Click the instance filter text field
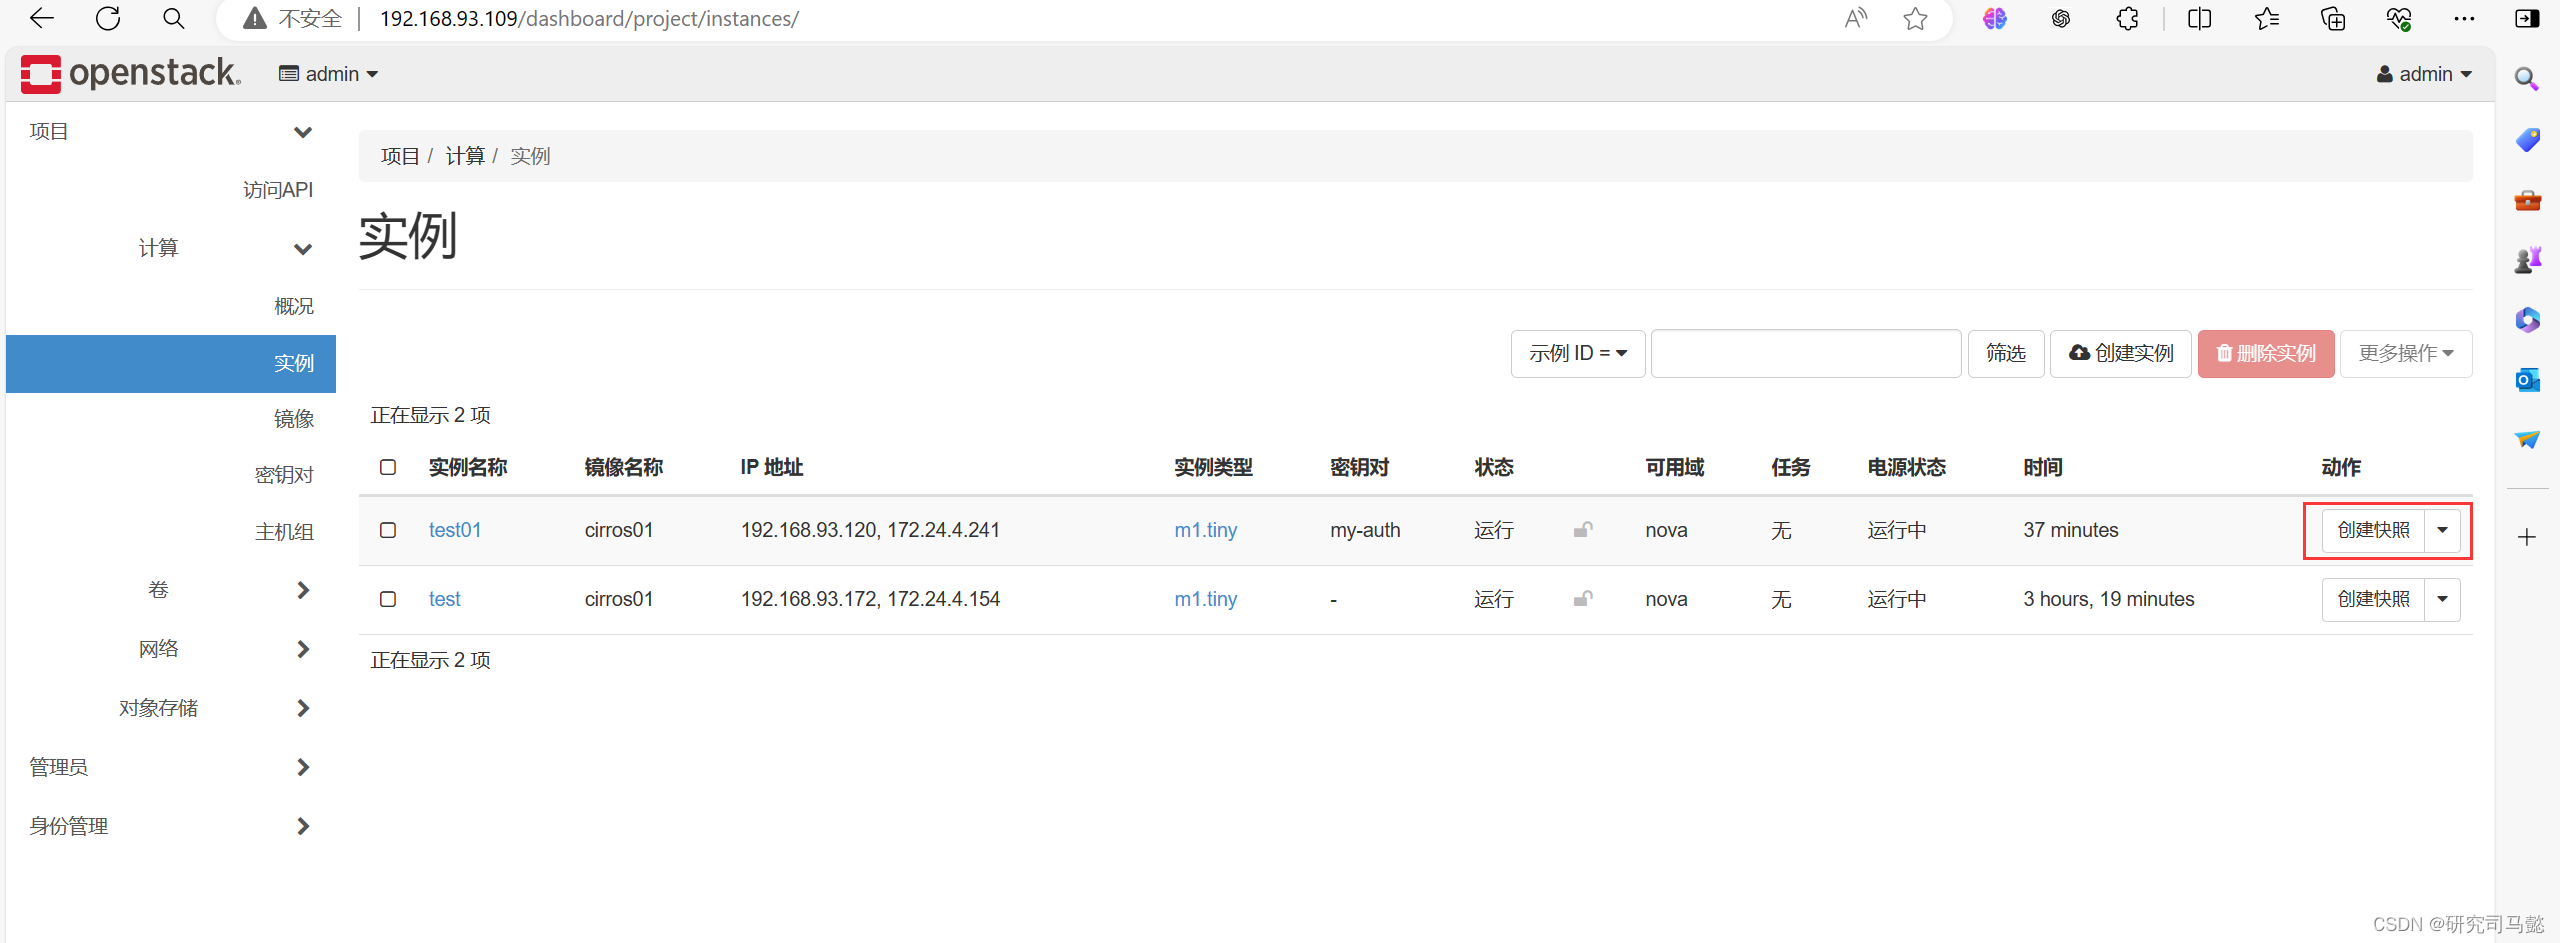 (1805, 353)
